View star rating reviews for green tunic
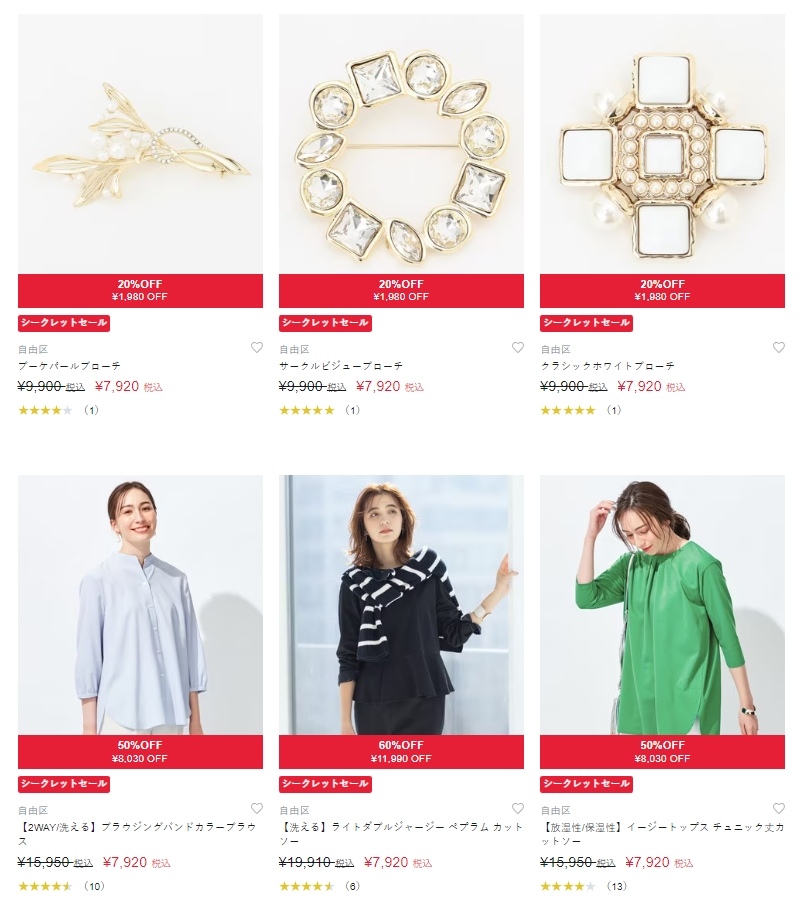 tap(583, 886)
